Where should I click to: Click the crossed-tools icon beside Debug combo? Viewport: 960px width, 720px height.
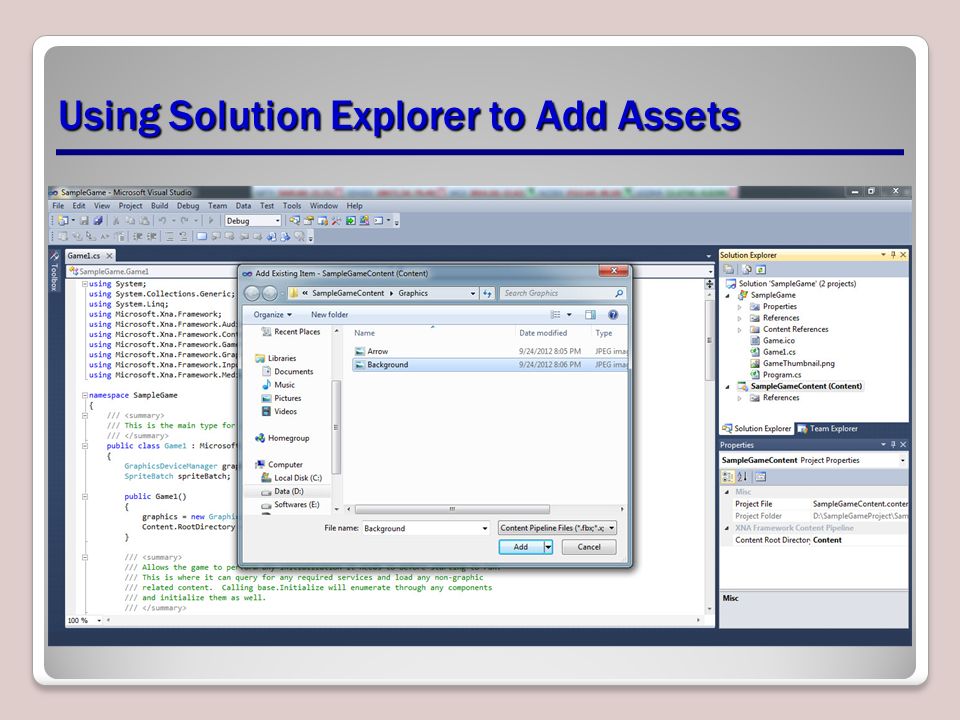(336, 221)
